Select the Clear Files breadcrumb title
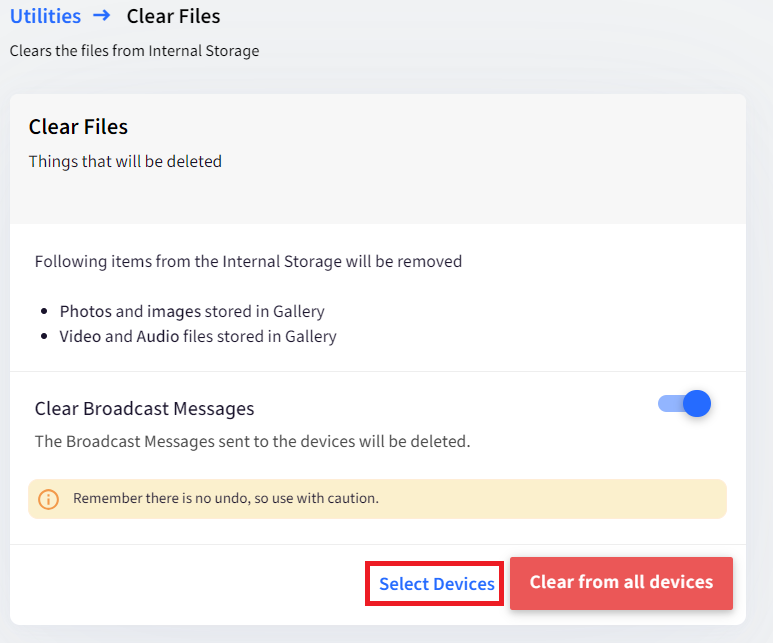The height and width of the screenshot is (643, 773). click(x=173, y=16)
